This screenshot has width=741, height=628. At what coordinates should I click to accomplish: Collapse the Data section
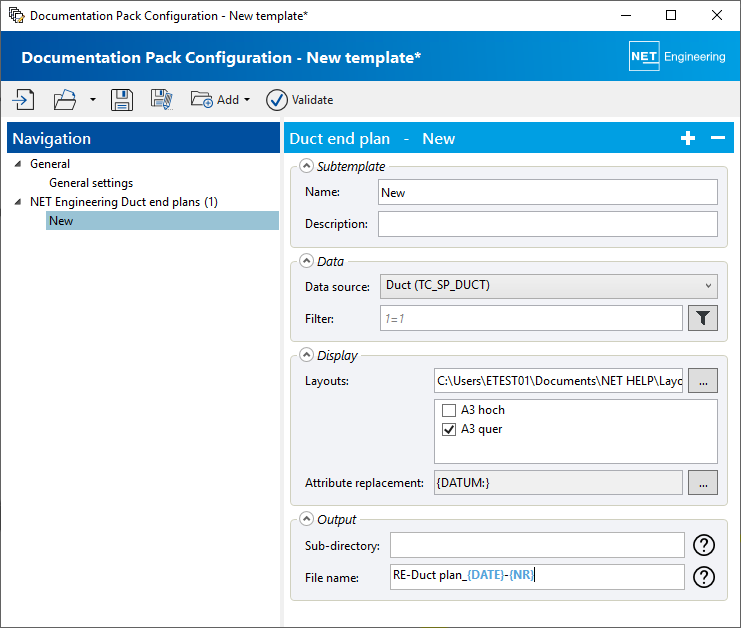306,261
